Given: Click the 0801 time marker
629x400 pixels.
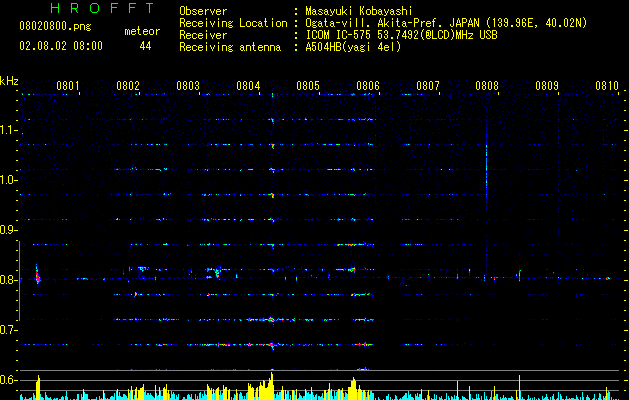Looking at the screenshot, I should pyautogui.click(x=67, y=86).
